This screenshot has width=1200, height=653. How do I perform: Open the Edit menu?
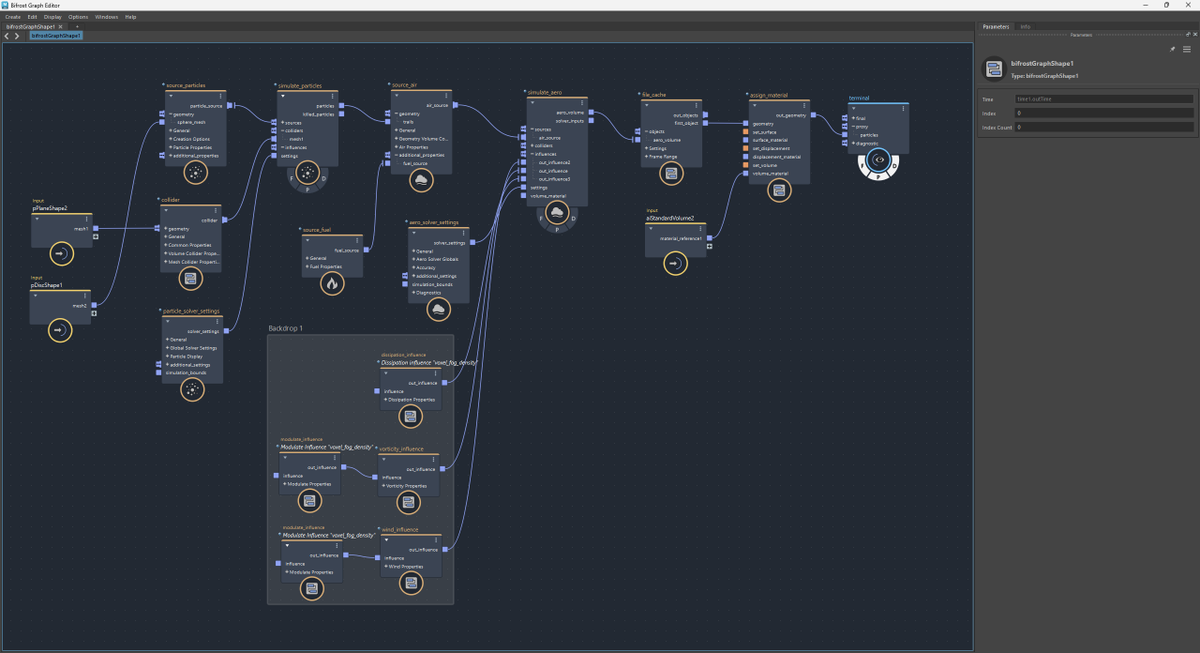[x=33, y=17]
